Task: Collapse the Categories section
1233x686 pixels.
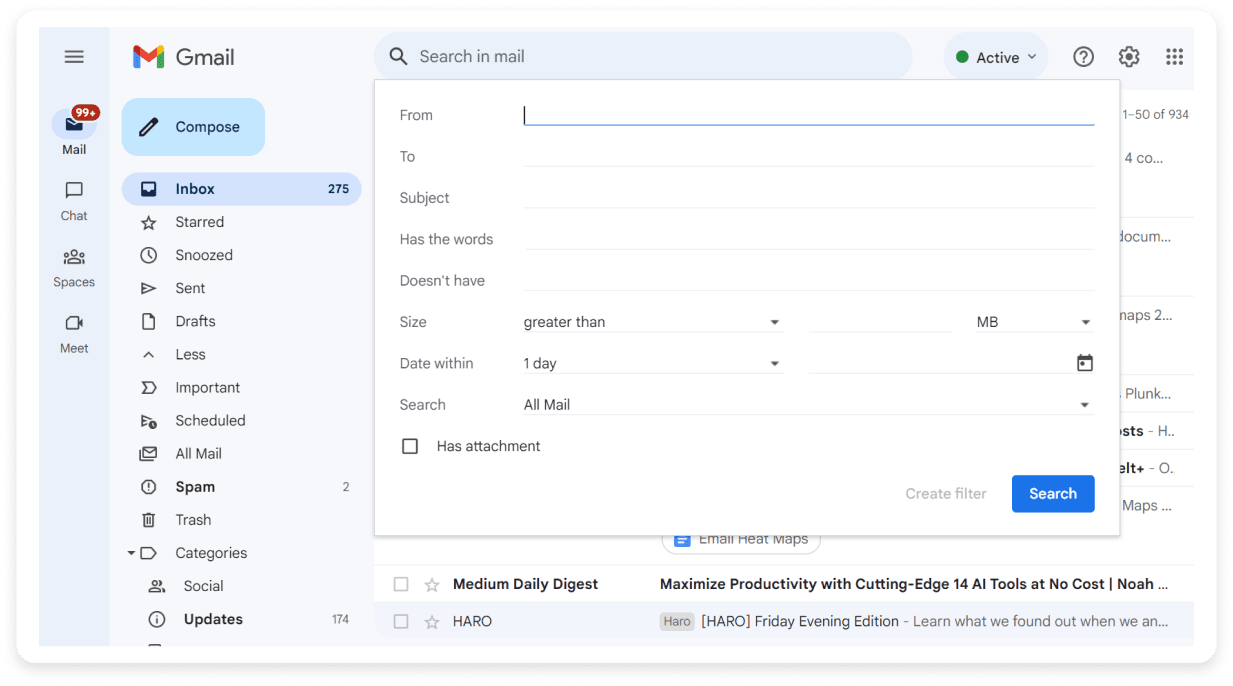Action: tap(130, 552)
